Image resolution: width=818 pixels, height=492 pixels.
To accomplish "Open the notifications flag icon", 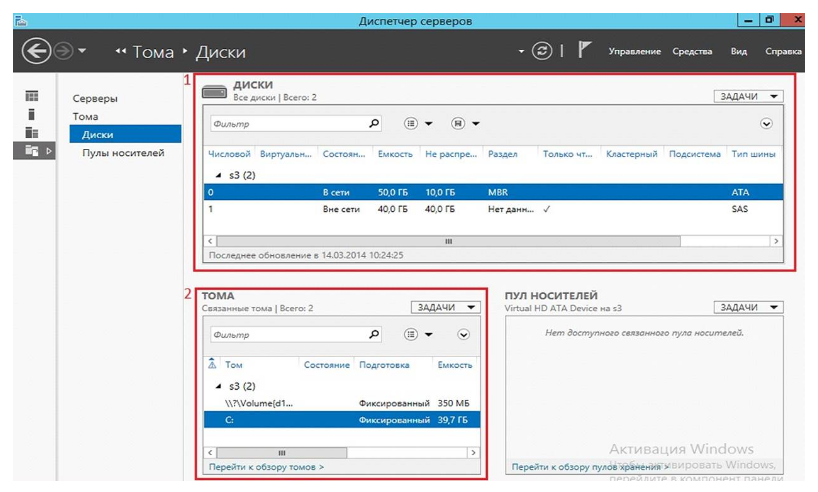I will pos(584,51).
